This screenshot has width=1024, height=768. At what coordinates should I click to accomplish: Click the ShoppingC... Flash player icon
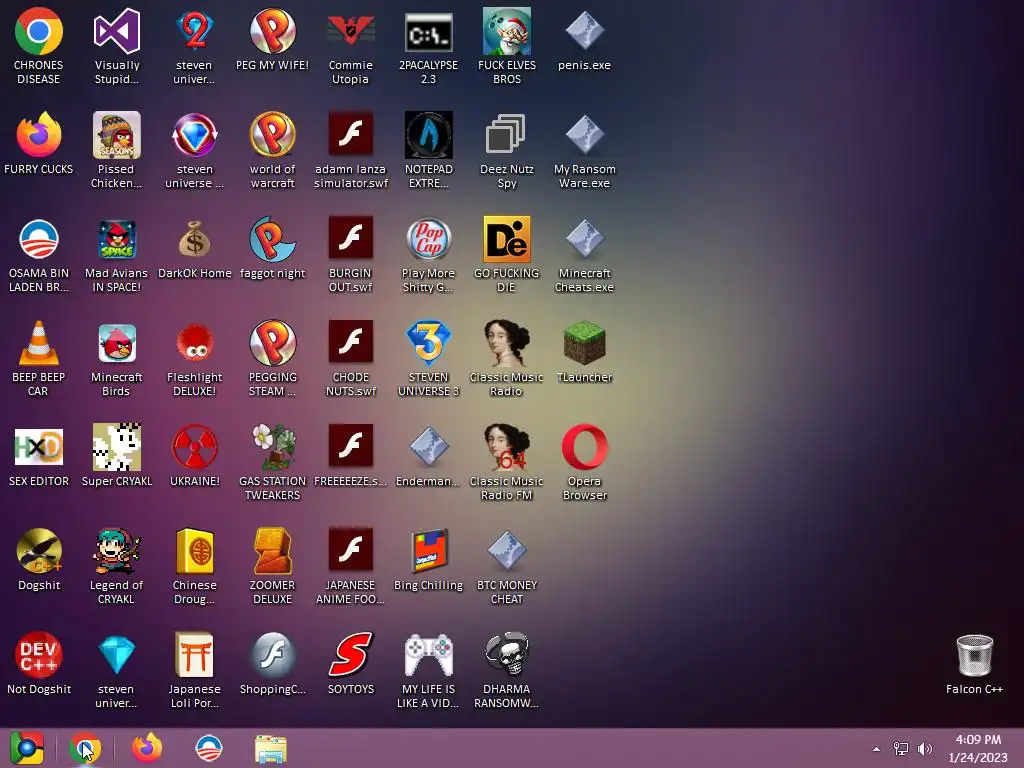click(x=272, y=654)
